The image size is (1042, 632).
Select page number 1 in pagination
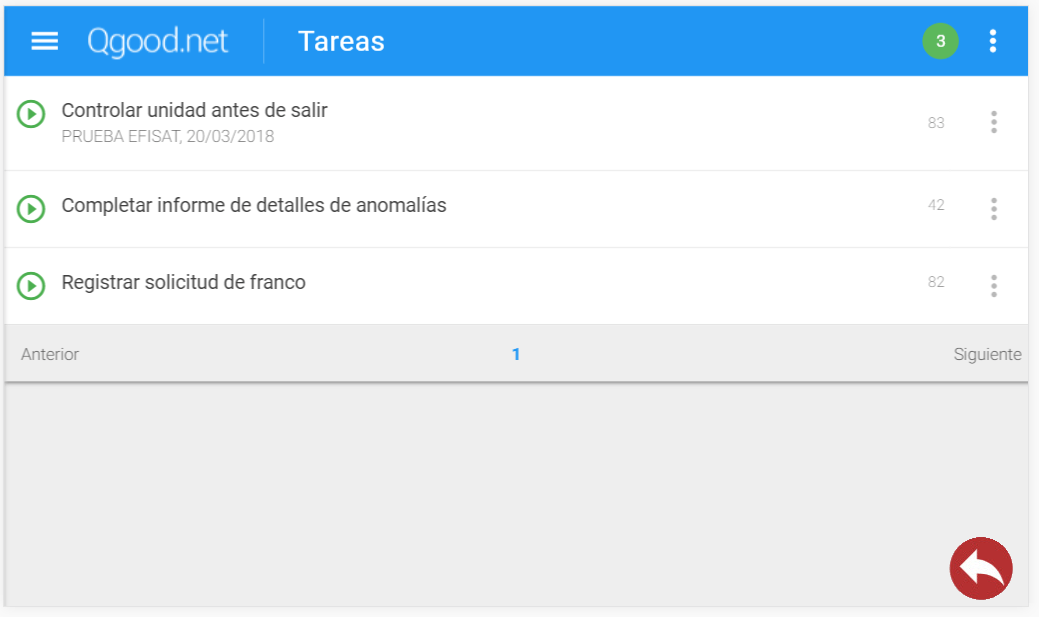coord(516,354)
